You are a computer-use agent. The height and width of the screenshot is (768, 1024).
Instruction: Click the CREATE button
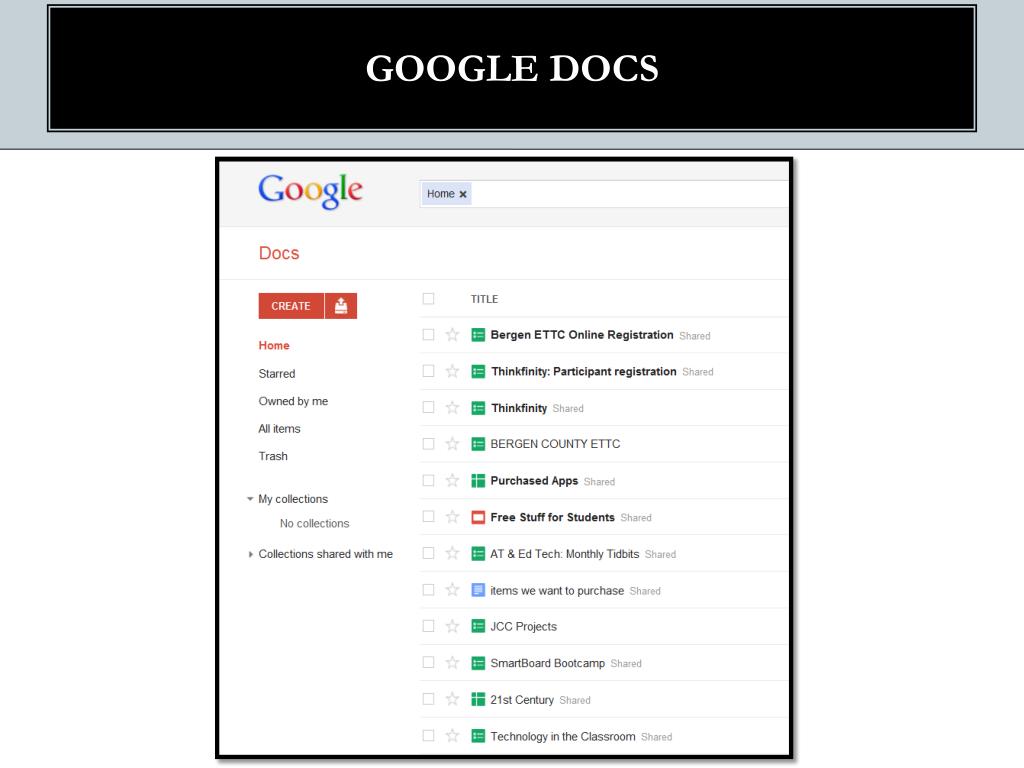click(x=291, y=306)
